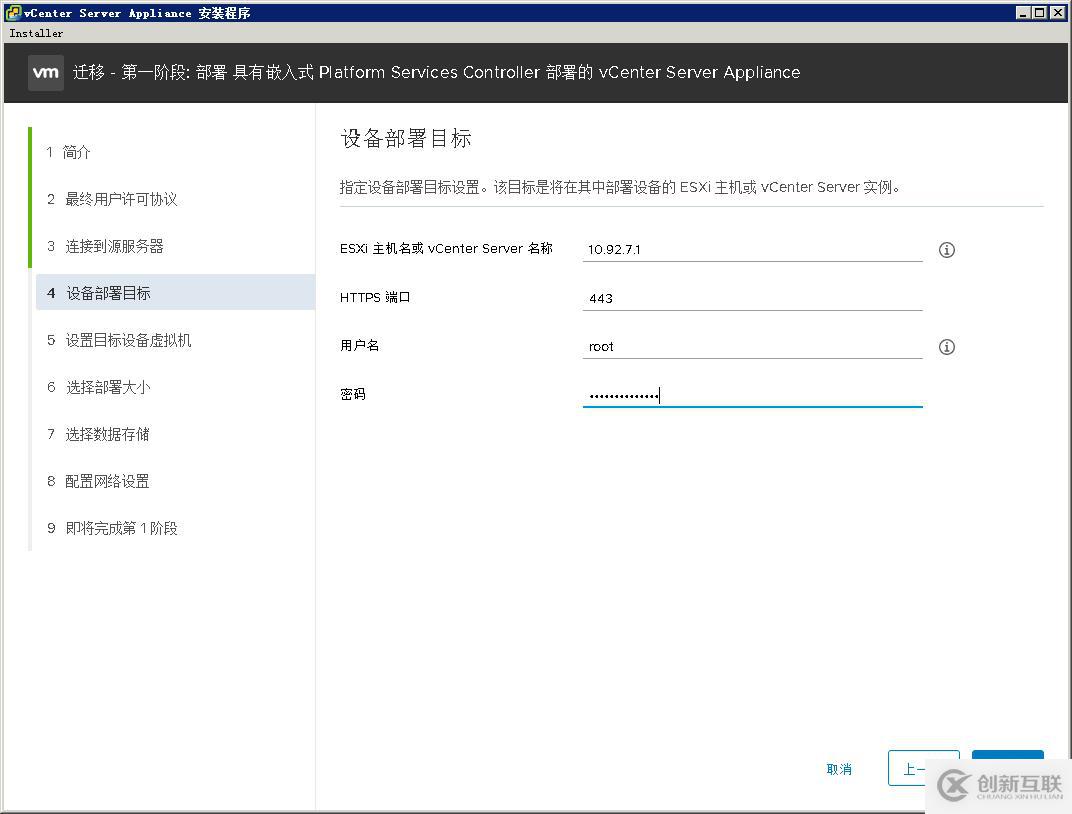1072x814 pixels.
Task: Click user name field showing root
Action: point(752,347)
